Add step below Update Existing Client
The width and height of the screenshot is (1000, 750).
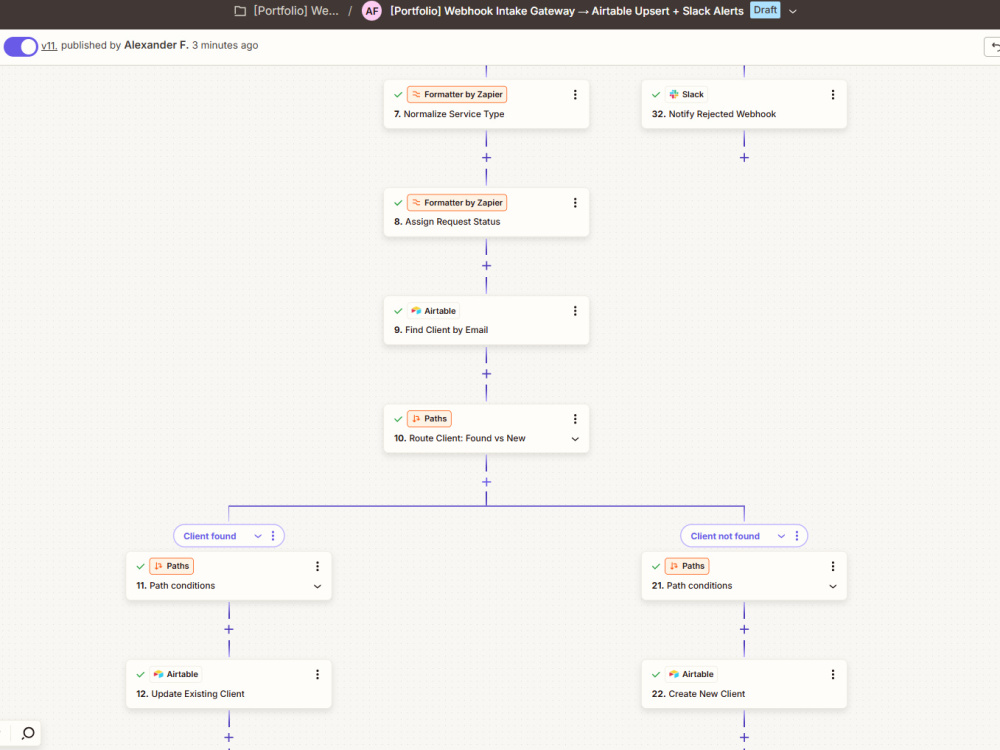229,737
